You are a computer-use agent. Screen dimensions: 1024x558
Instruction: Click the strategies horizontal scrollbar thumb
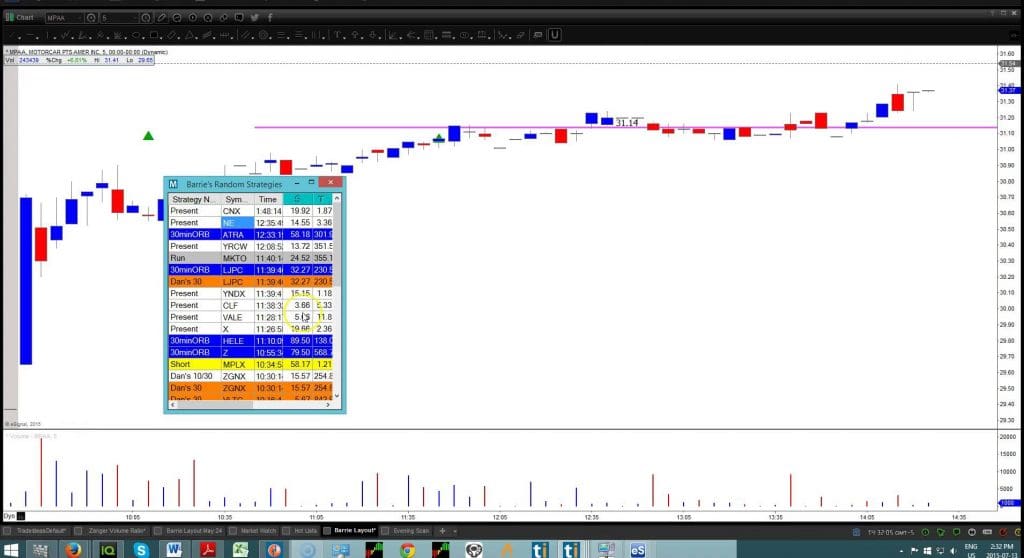[x=215, y=404]
